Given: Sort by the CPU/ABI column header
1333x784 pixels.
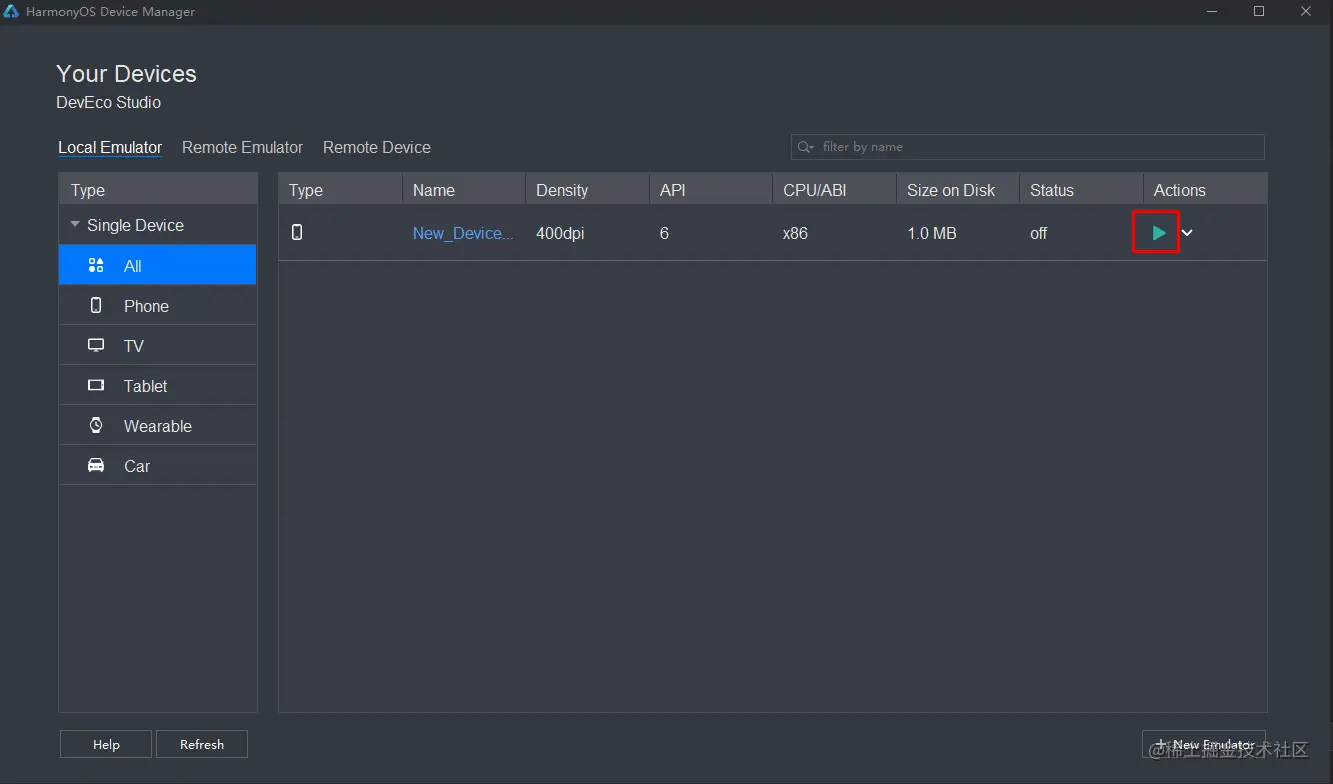Looking at the screenshot, I should 834,190.
